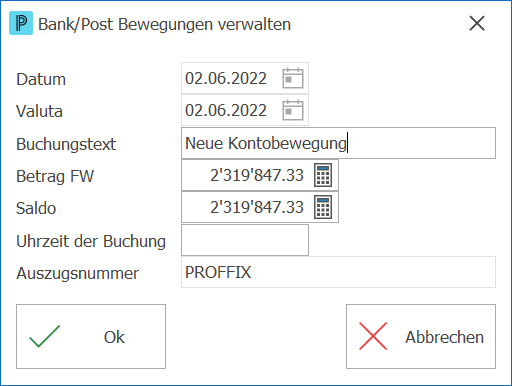Click the Valuta label
The width and height of the screenshot is (512, 386).
click(39, 111)
